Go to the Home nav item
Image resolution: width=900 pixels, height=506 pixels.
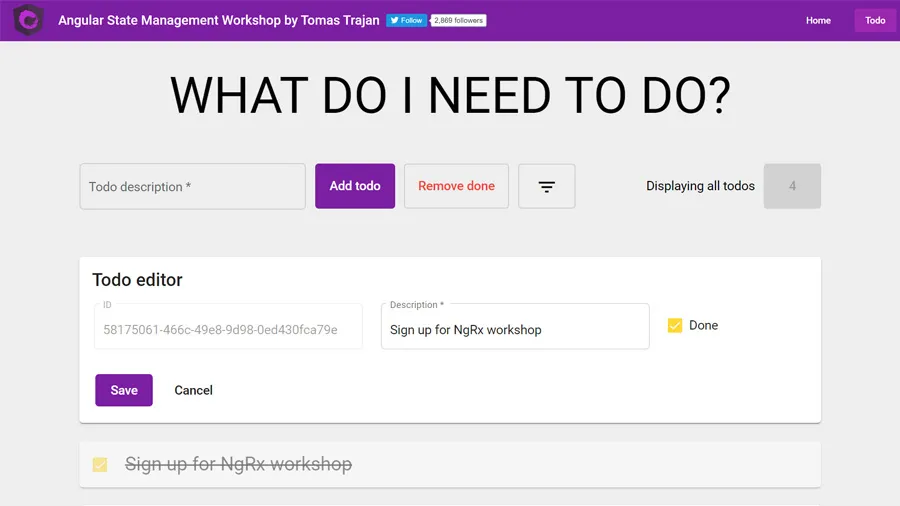point(818,20)
